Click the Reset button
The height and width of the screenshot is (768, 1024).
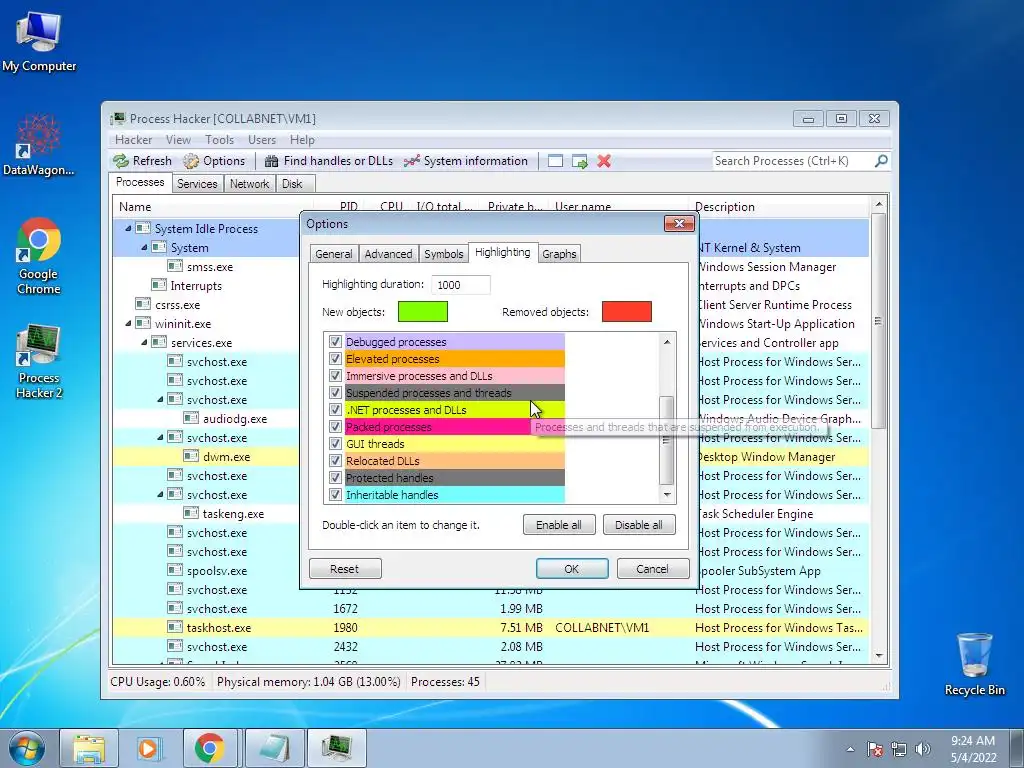click(x=344, y=569)
